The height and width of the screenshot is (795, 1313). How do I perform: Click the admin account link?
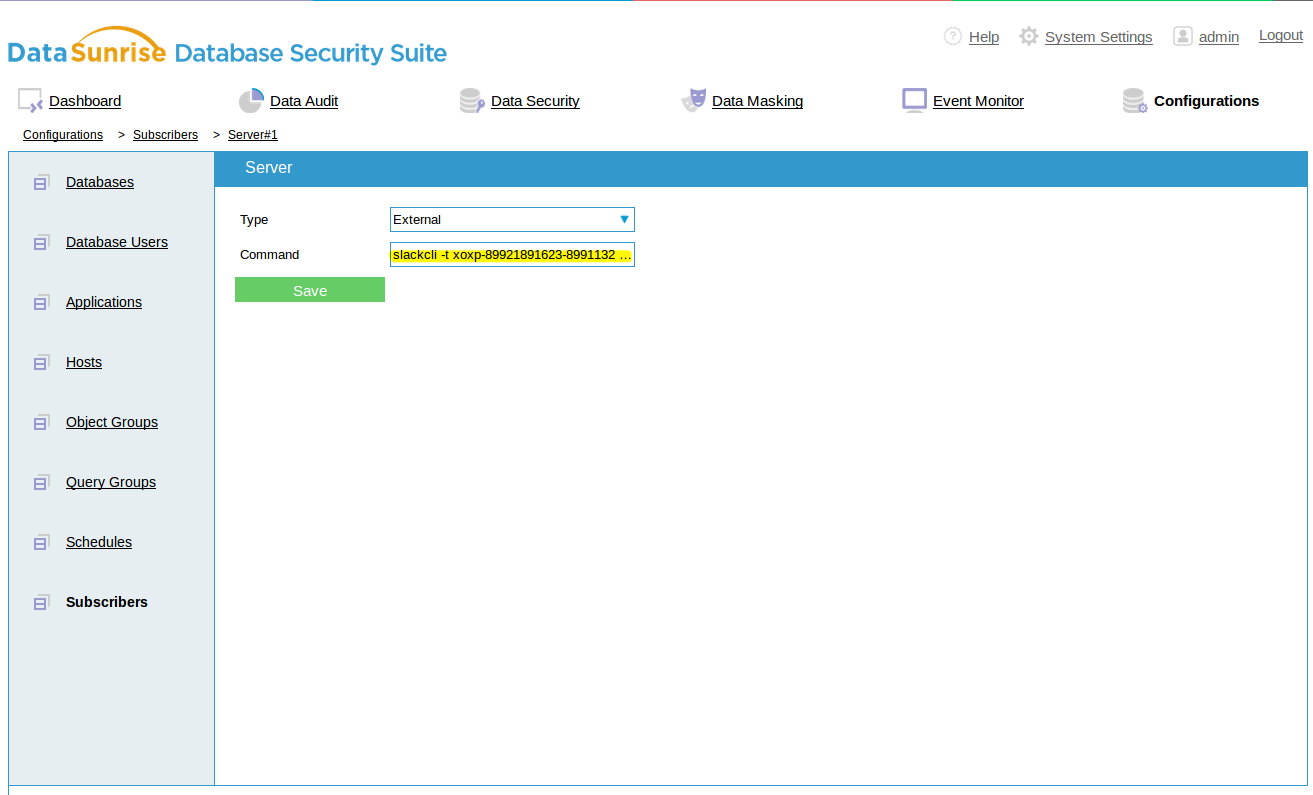coord(1219,37)
